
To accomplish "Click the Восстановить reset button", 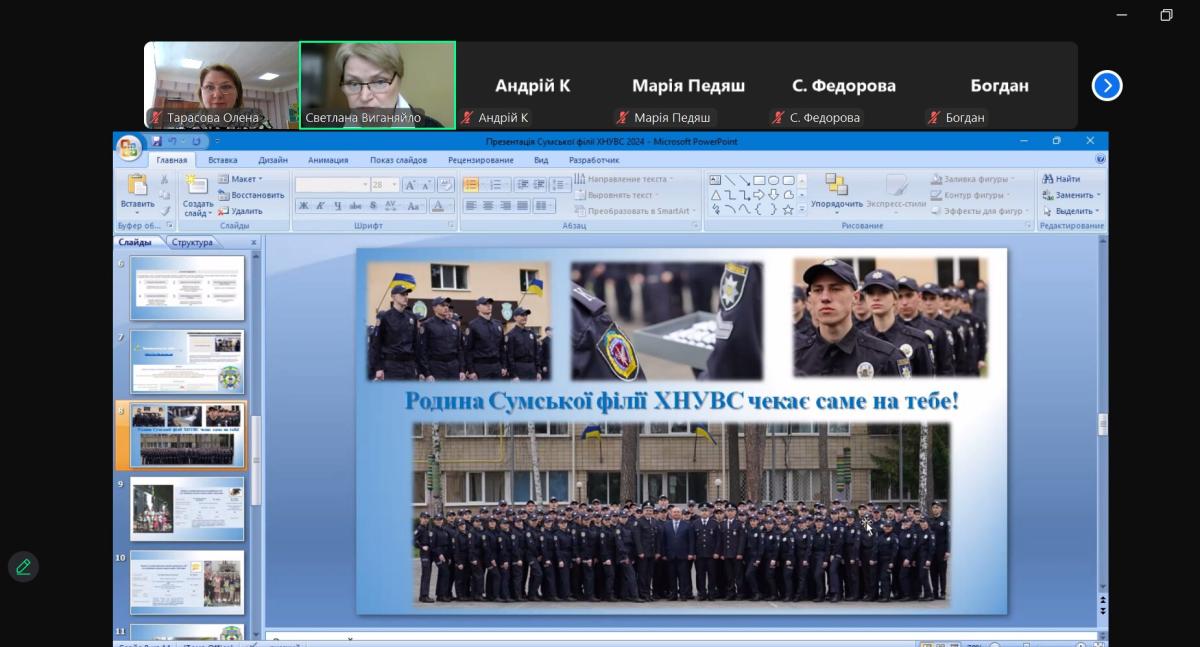I will [x=250, y=195].
